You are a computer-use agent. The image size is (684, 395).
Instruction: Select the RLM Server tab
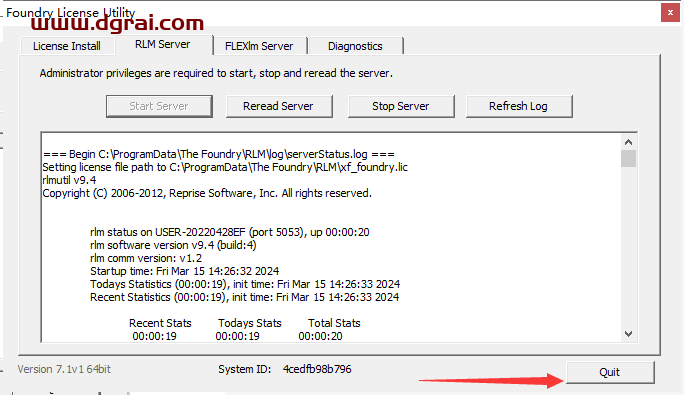[163, 45]
